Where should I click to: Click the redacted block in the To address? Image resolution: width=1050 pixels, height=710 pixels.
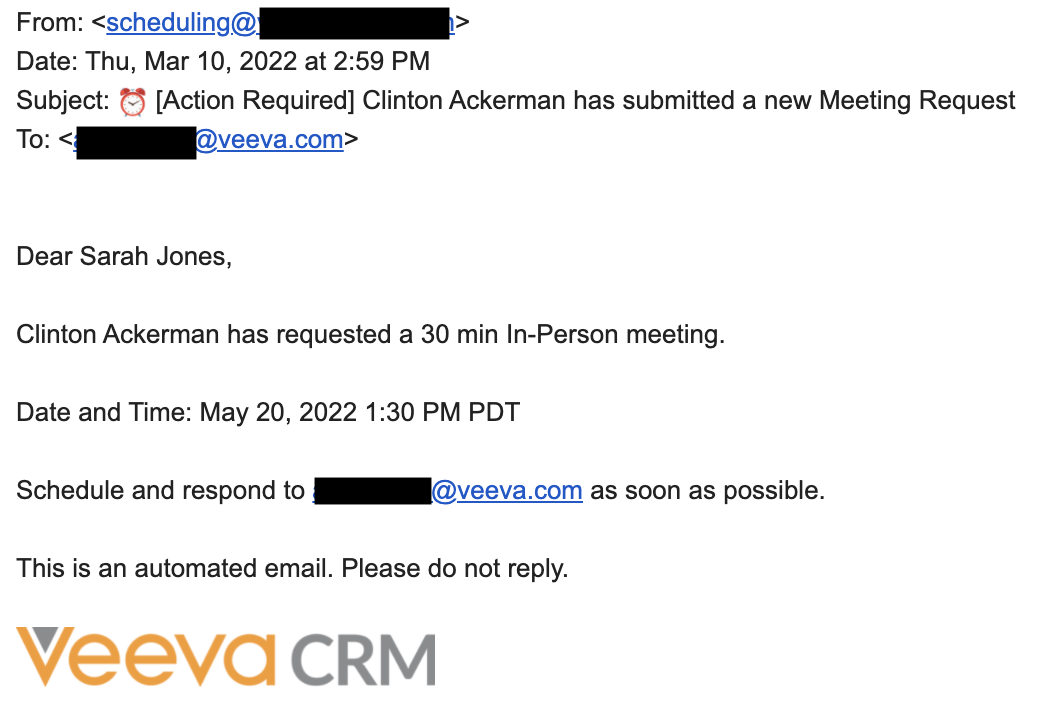[135, 142]
